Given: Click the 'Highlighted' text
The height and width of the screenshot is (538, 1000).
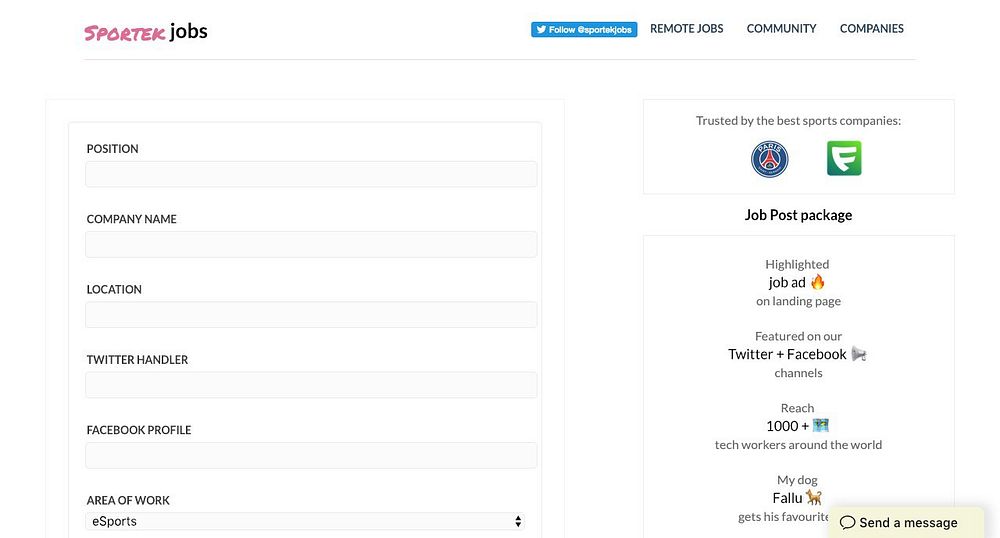Looking at the screenshot, I should pos(797,264).
